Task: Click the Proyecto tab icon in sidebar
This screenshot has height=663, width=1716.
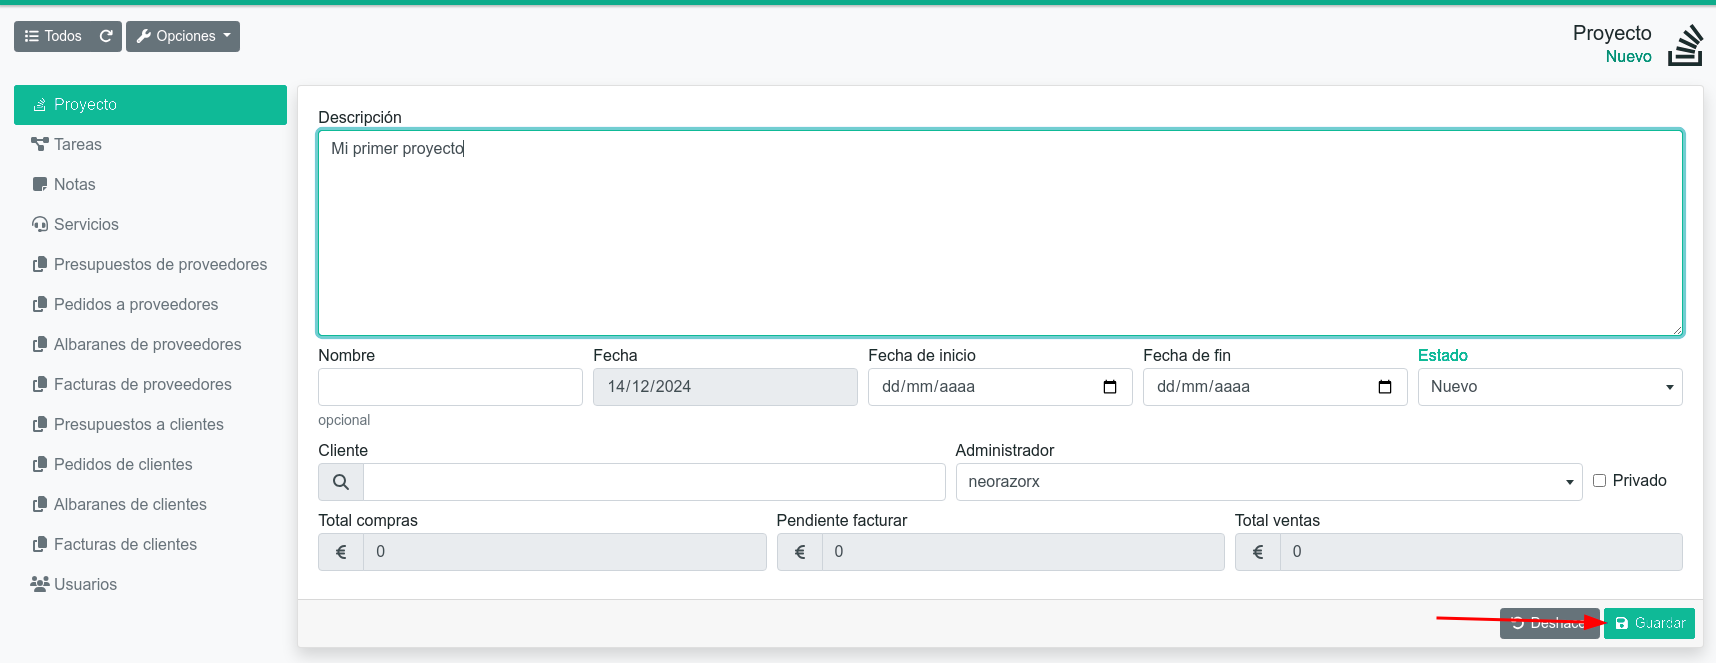Action: (40, 105)
